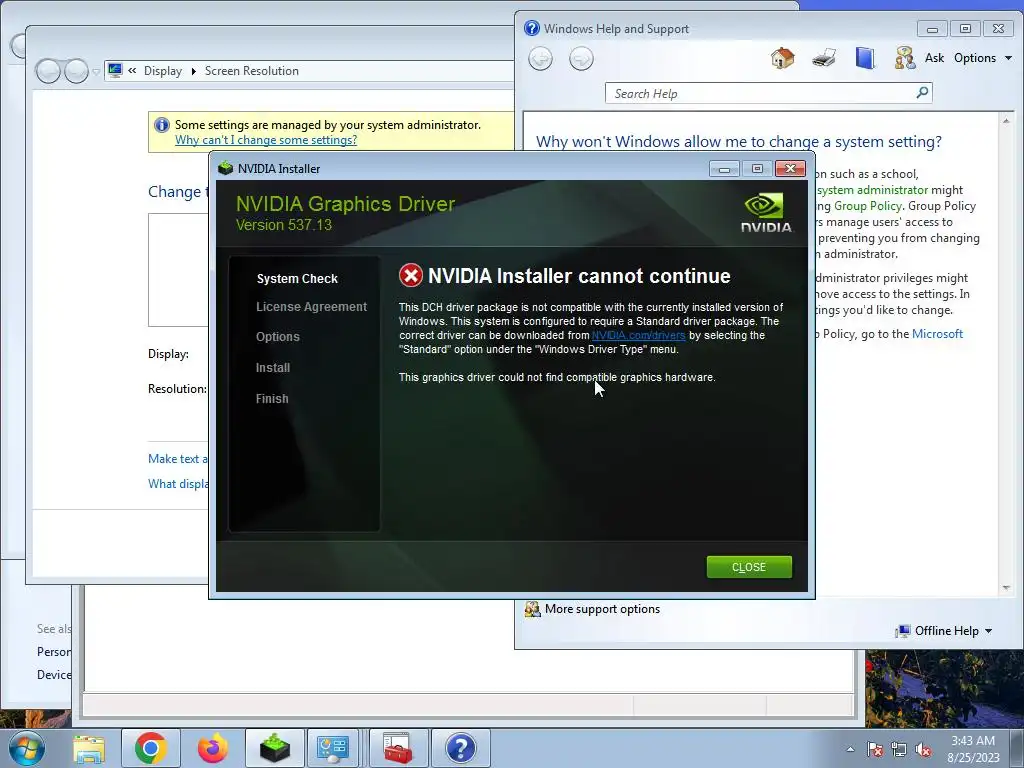Select the System Check step in the installer sidebar
This screenshot has height=768, width=1024.
click(x=297, y=278)
